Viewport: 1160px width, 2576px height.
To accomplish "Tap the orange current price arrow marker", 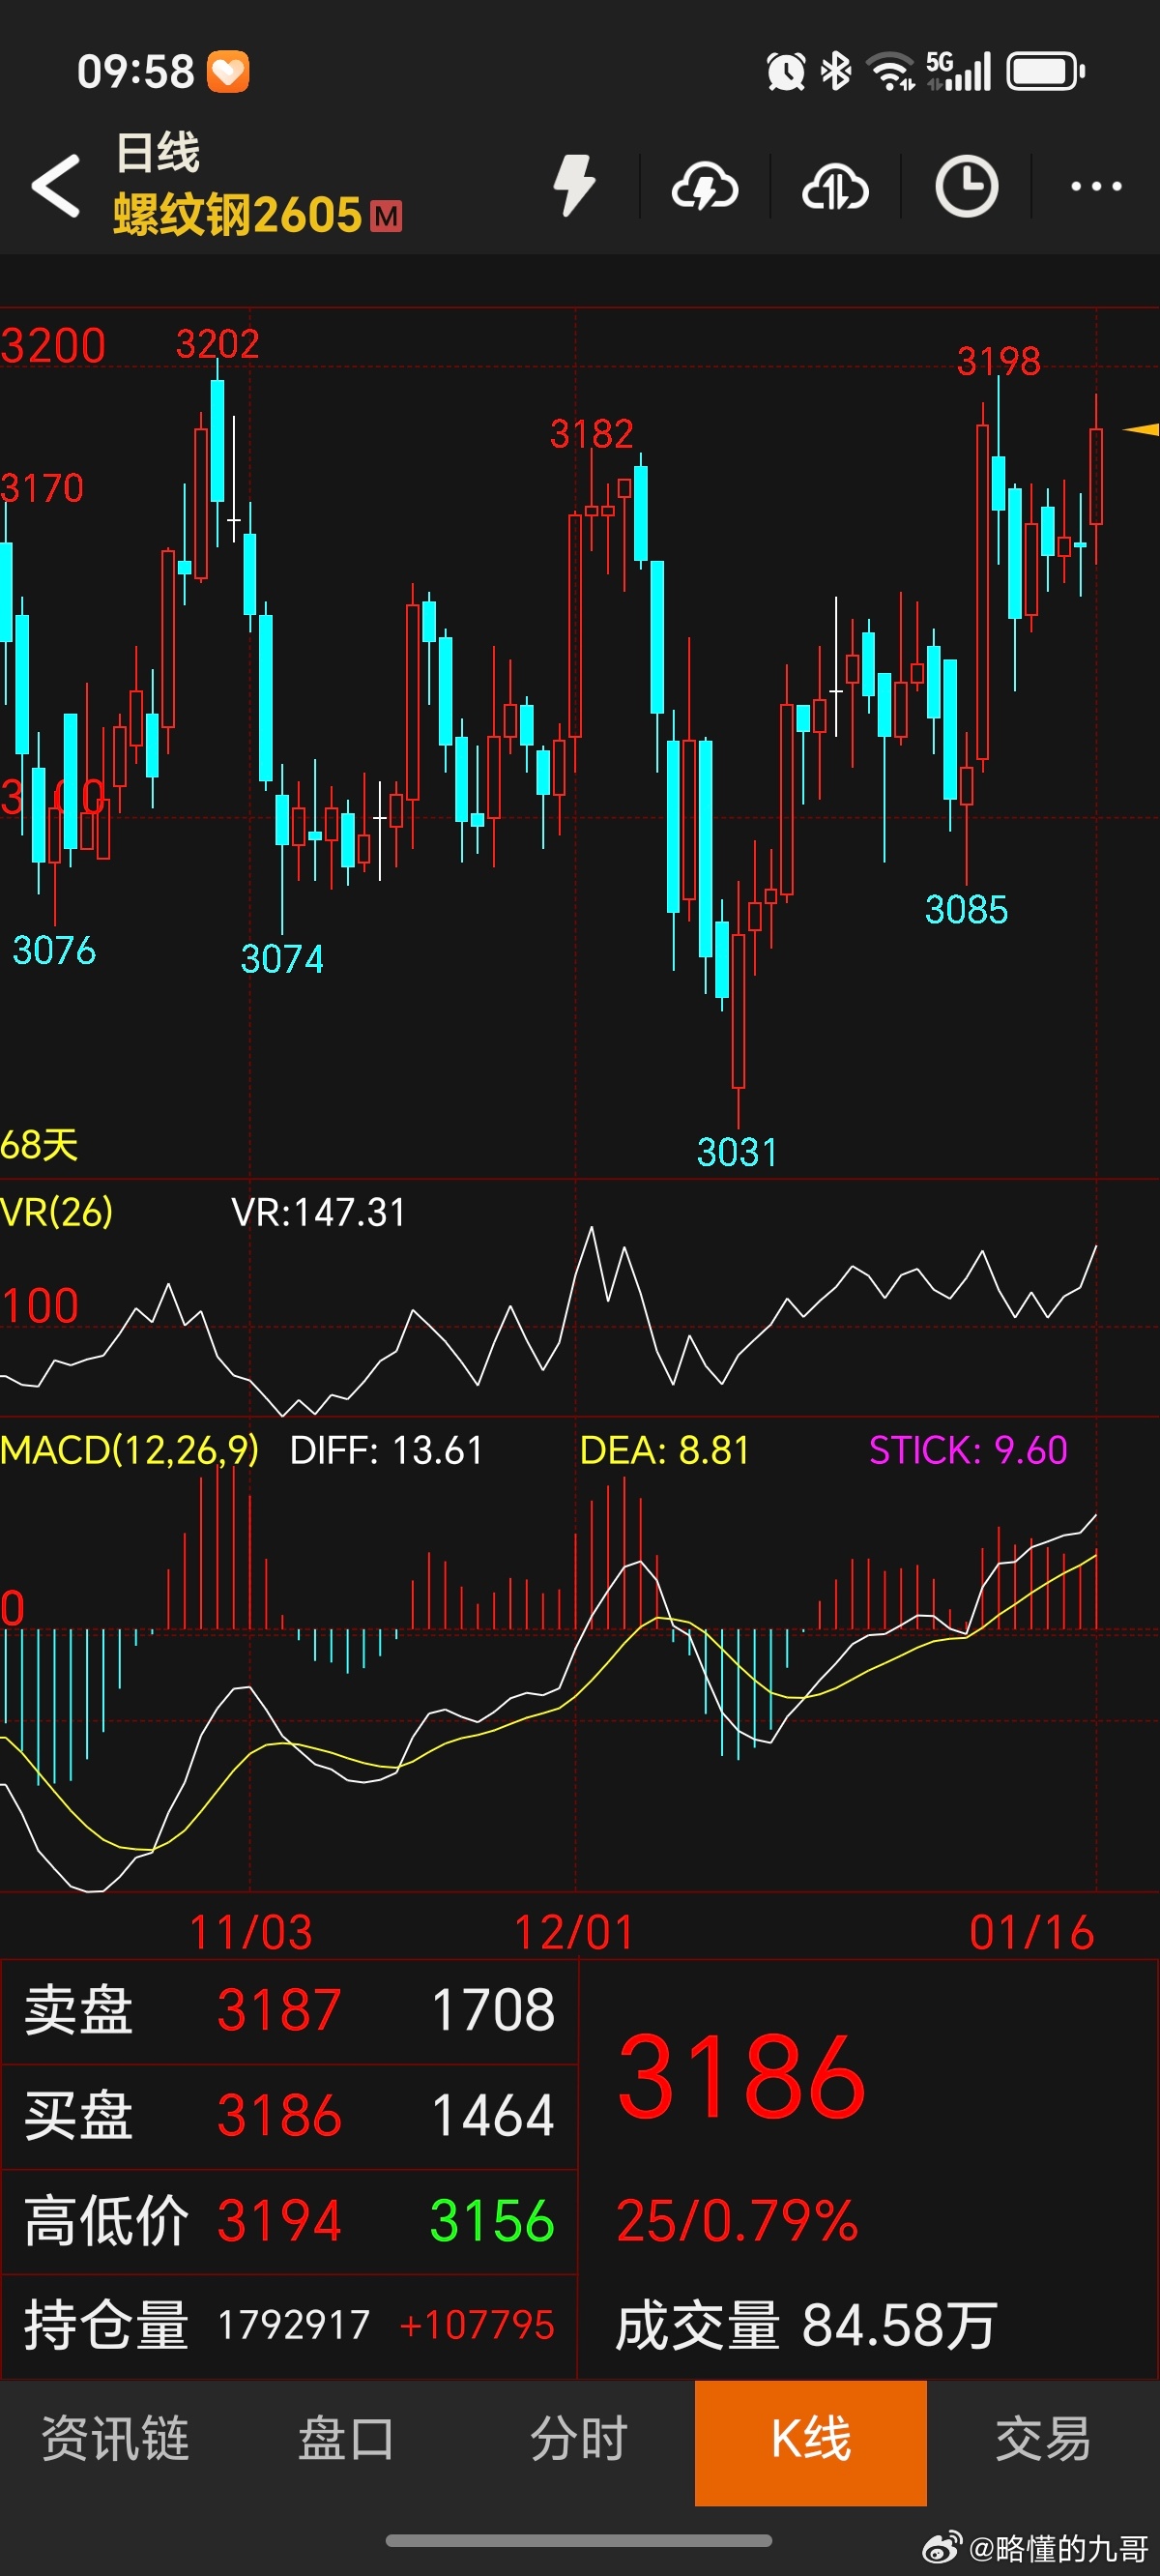I will tap(1141, 430).
